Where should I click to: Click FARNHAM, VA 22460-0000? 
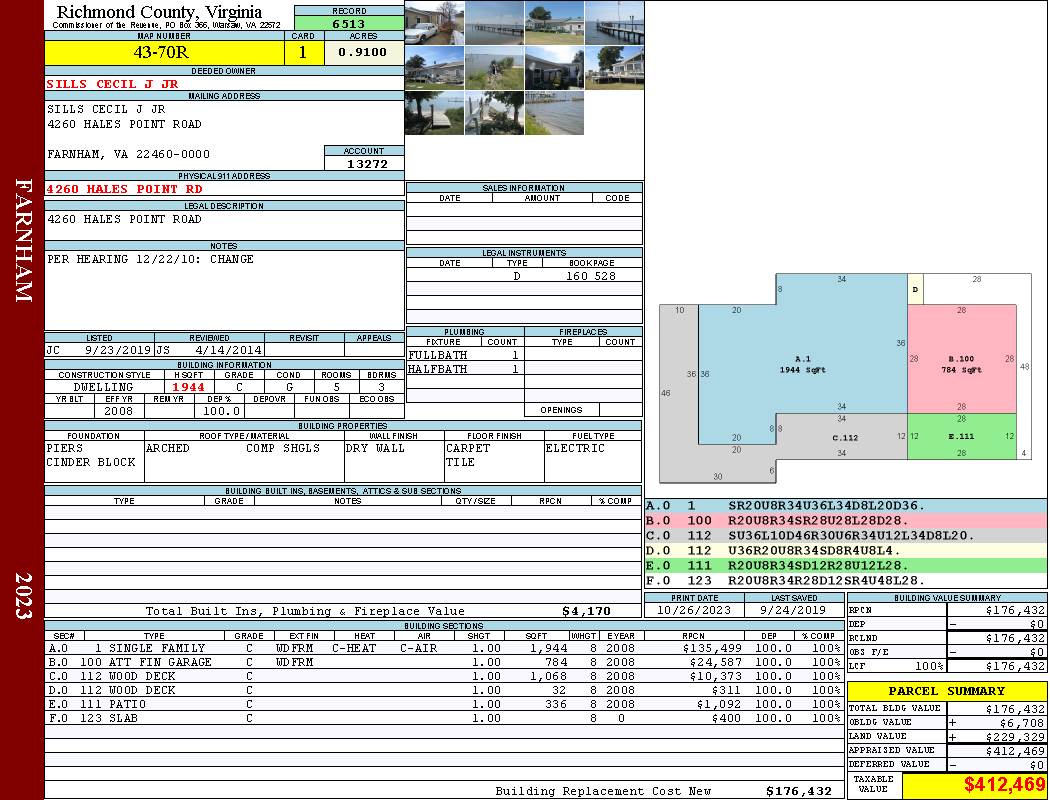point(129,154)
